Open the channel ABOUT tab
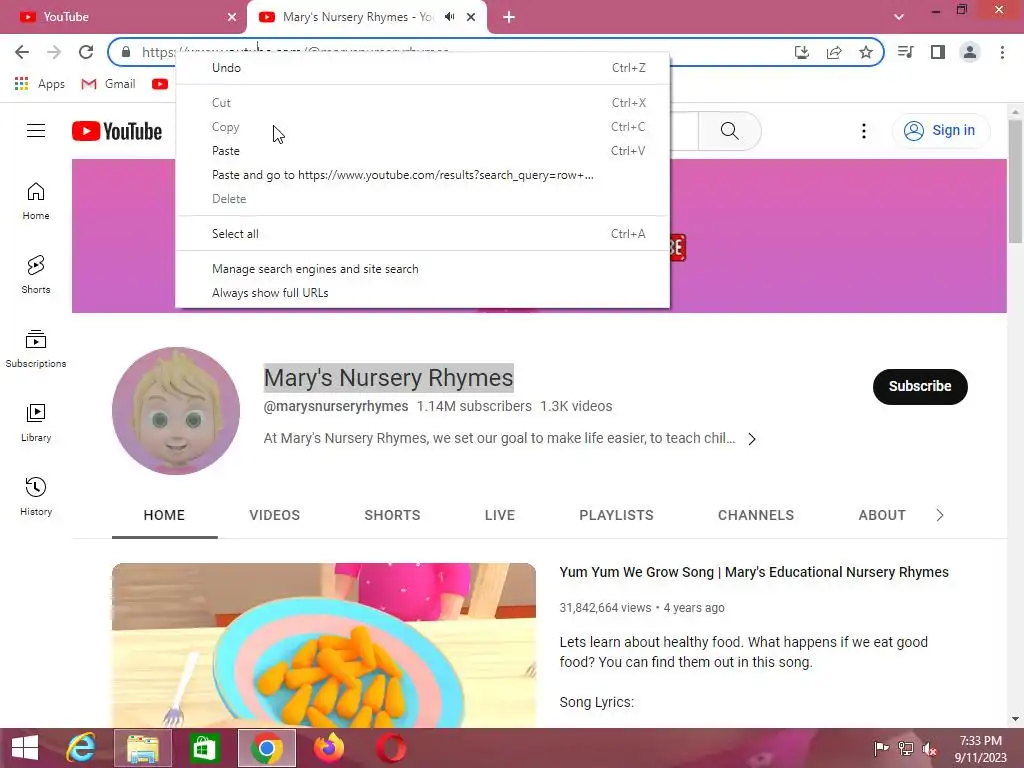1024x768 pixels. pyautogui.click(x=882, y=515)
